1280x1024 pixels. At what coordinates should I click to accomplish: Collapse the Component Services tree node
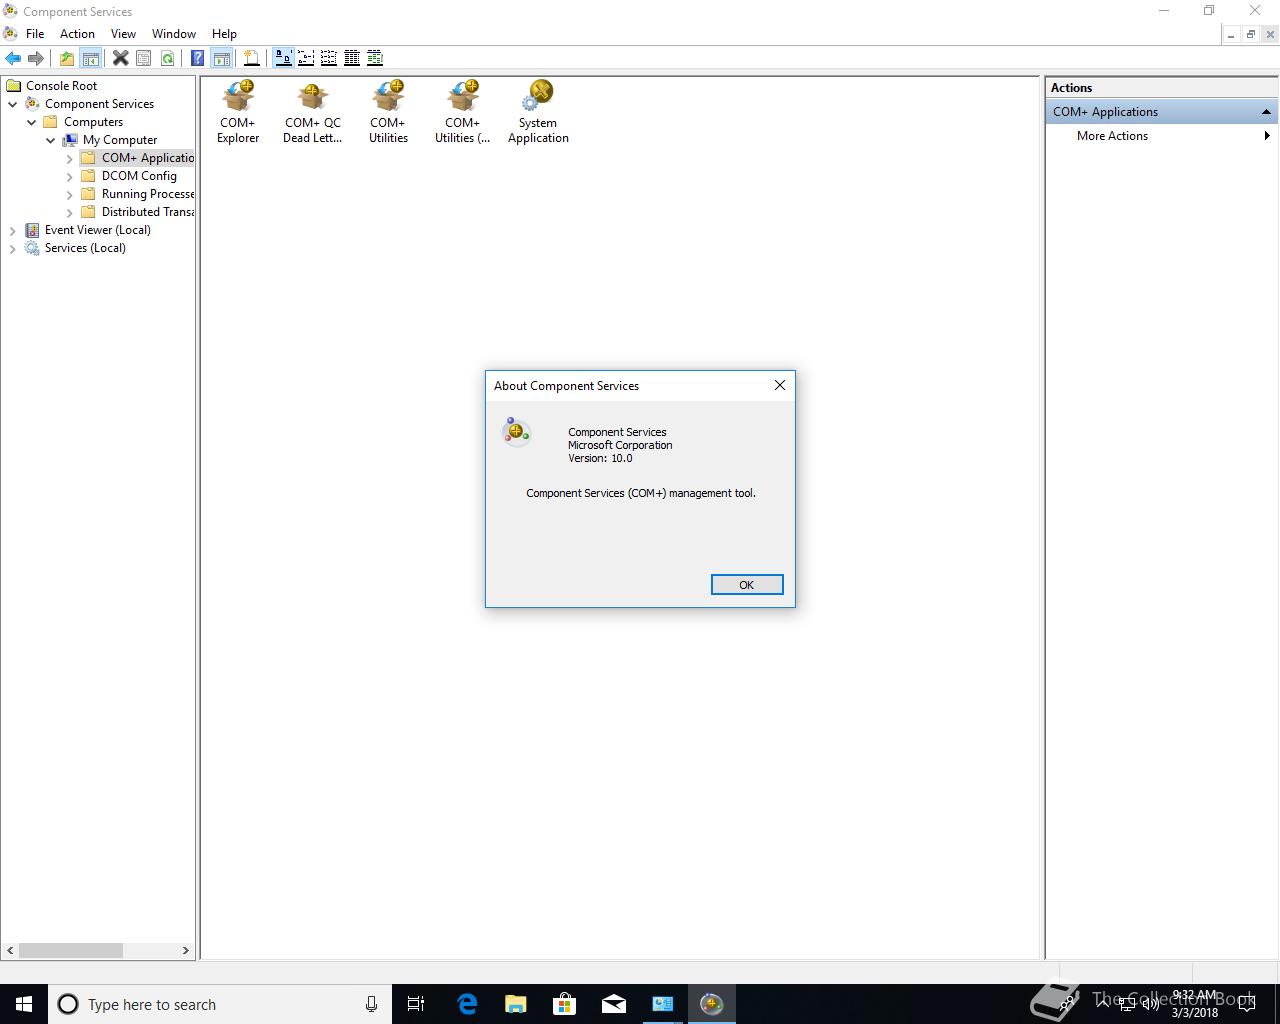point(13,104)
